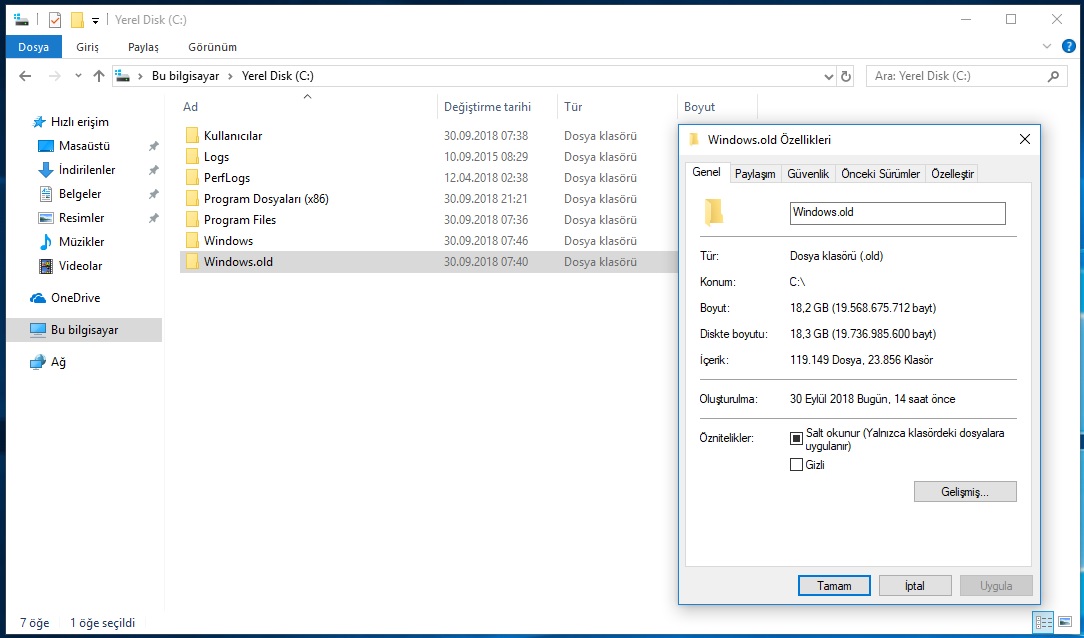Enable the Gizli checkbox
This screenshot has height=638, width=1084.
pyautogui.click(x=797, y=465)
